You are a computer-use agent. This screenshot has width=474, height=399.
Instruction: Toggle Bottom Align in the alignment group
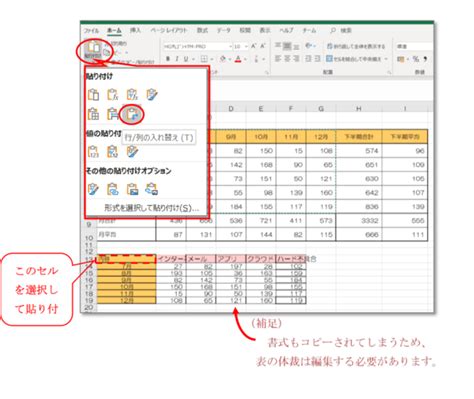pos(296,46)
